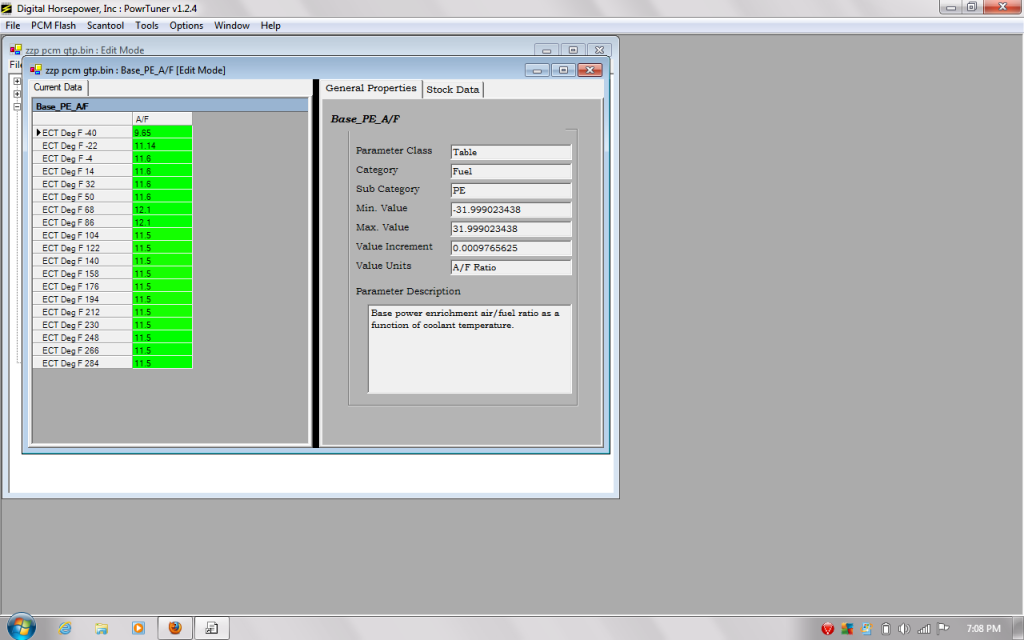This screenshot has width=1024, height=640.
Task: Expand the second plus node in the background tree
Action: (x=17, y=94)
